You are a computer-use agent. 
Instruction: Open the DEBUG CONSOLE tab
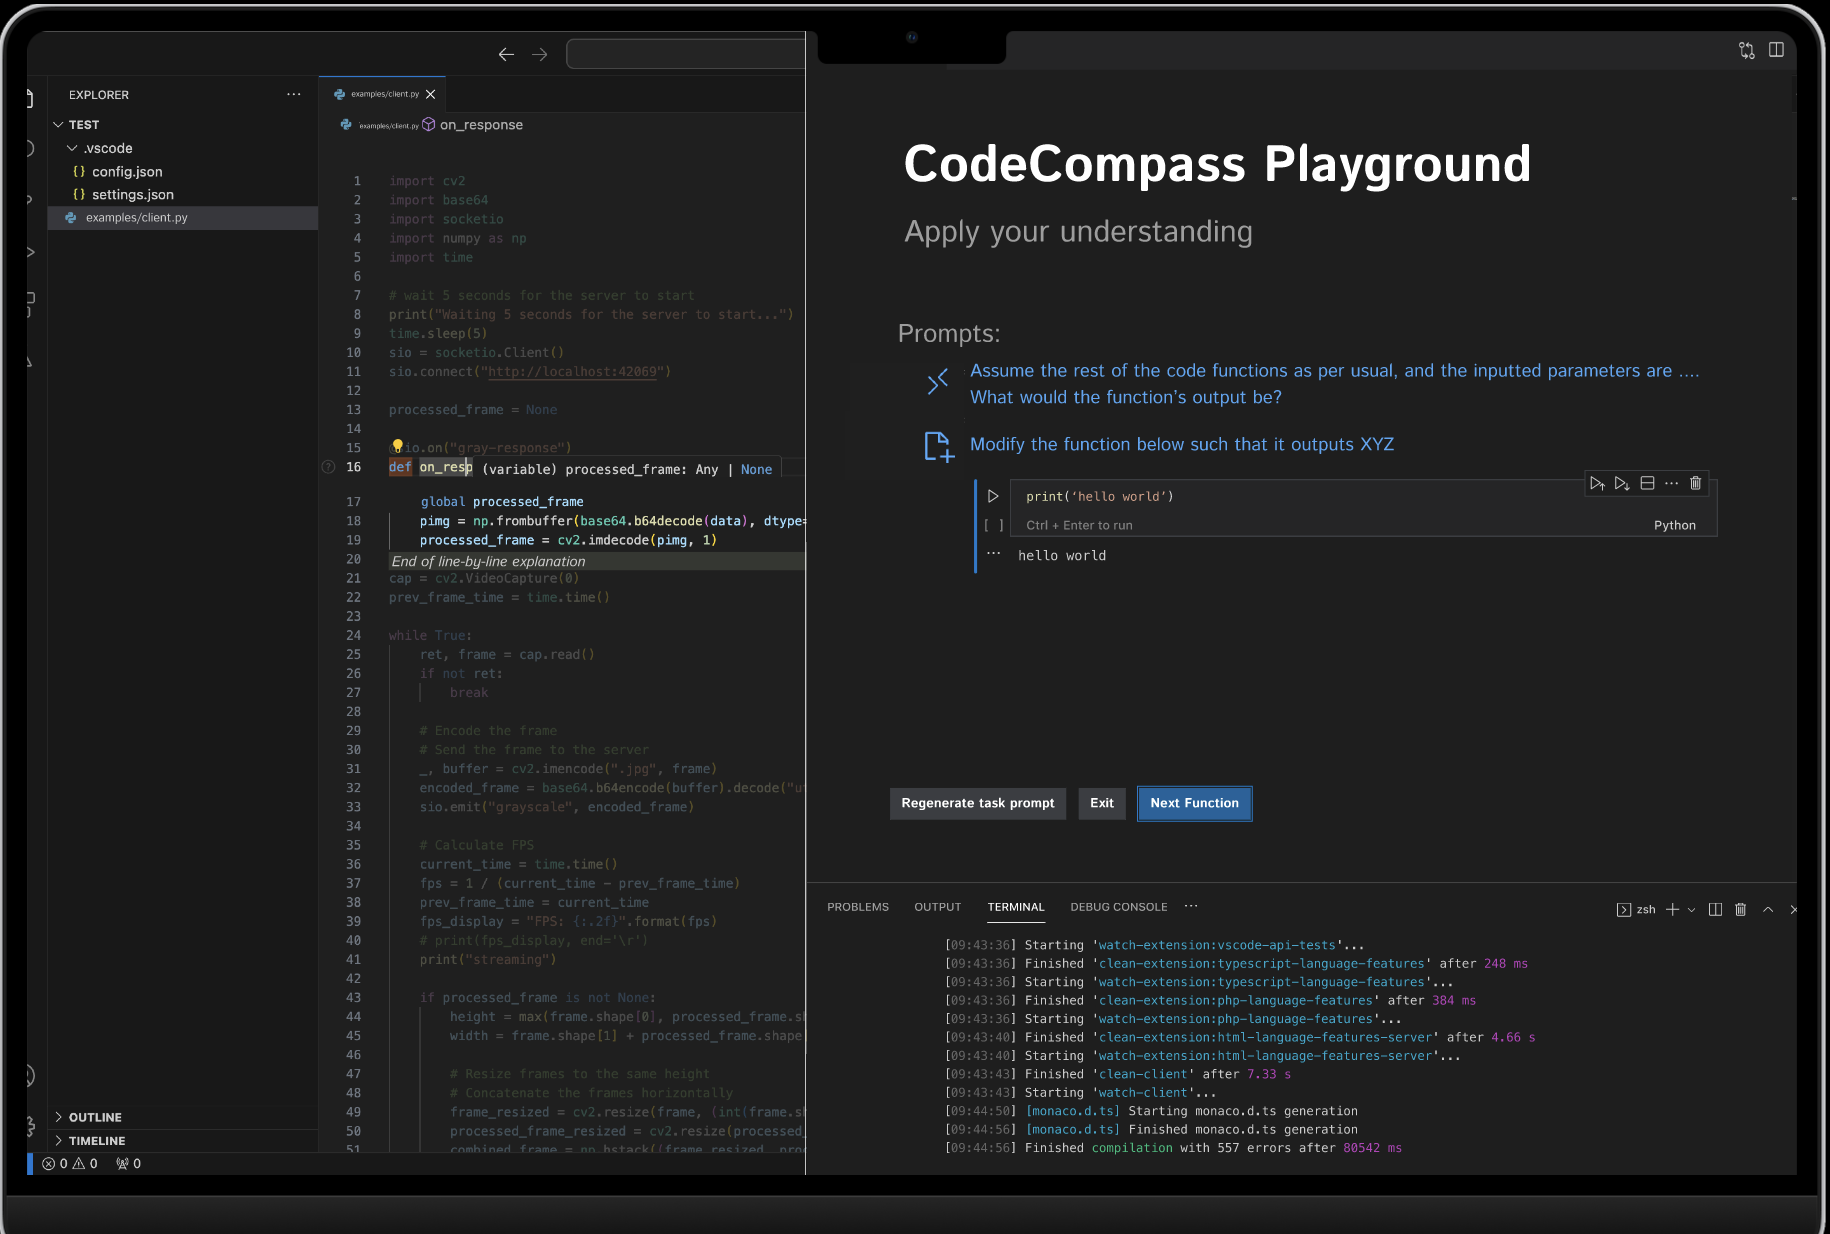coord(1119,907)
